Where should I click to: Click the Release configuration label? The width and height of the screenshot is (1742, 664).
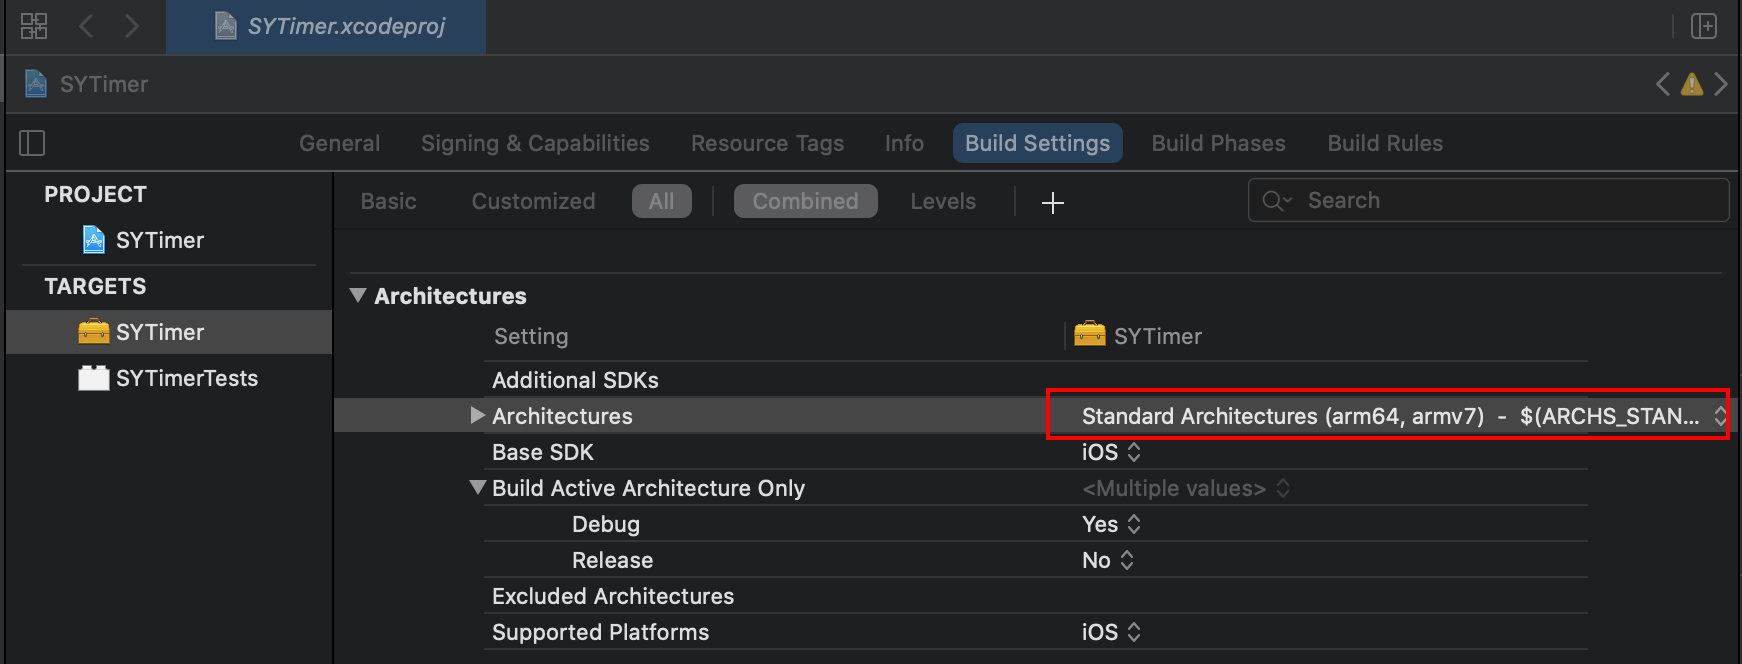[x=613, y=560]
